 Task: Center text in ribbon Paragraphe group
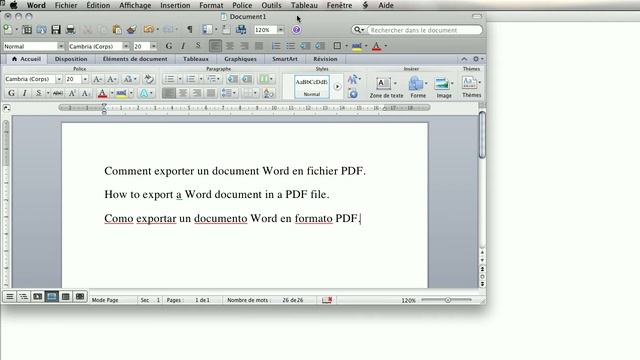point(182,93)
